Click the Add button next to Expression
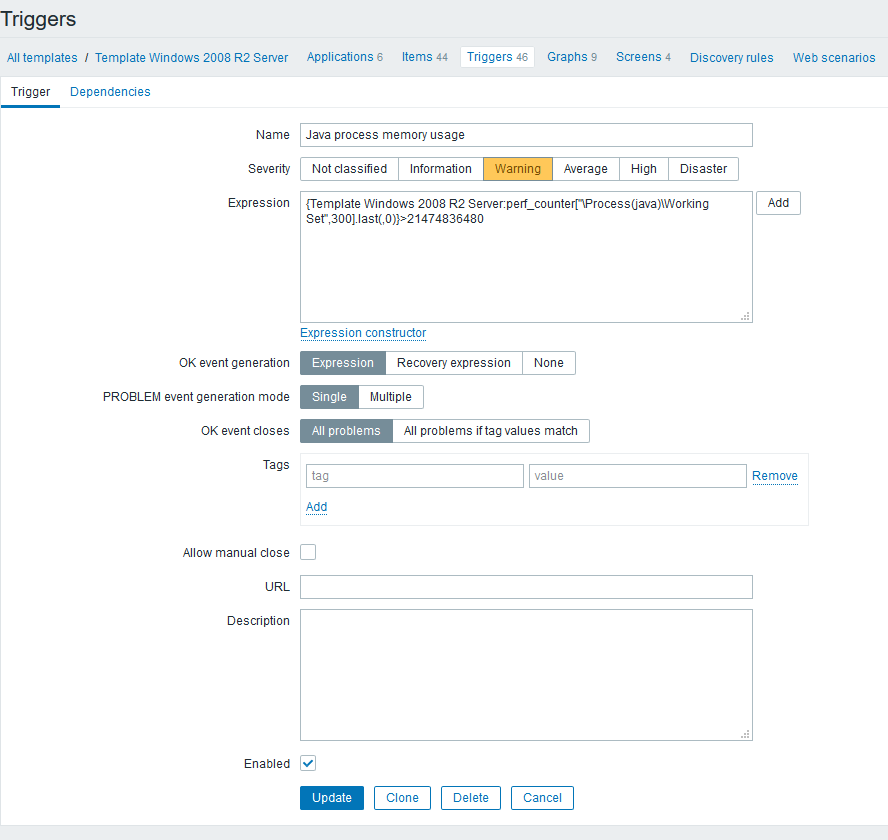Screen dimensions: 888x840 778,203
